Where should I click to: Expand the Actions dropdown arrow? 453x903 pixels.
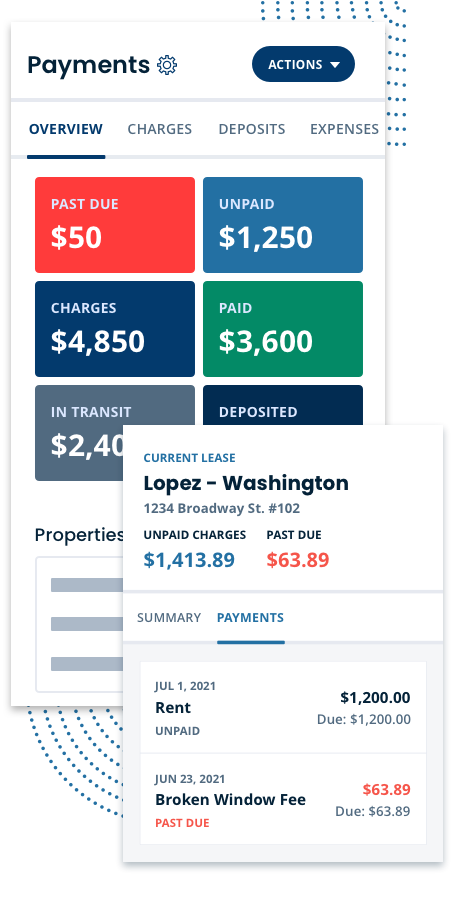coord(335,65)
